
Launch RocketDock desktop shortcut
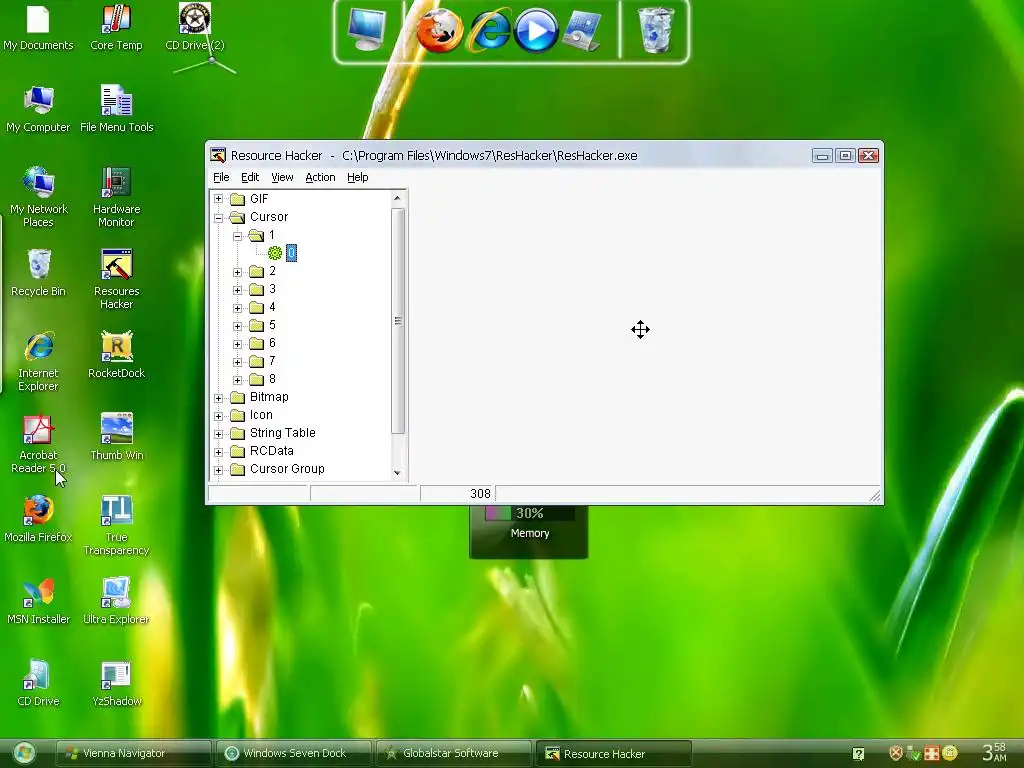pyautogui.click(x=116, y=356)
